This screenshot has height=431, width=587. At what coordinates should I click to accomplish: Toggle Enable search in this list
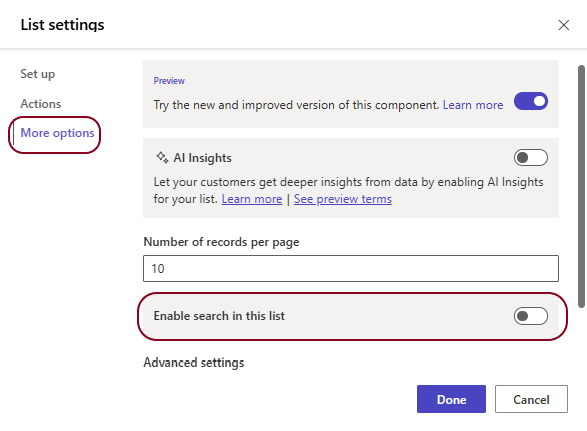click(530, 316)
